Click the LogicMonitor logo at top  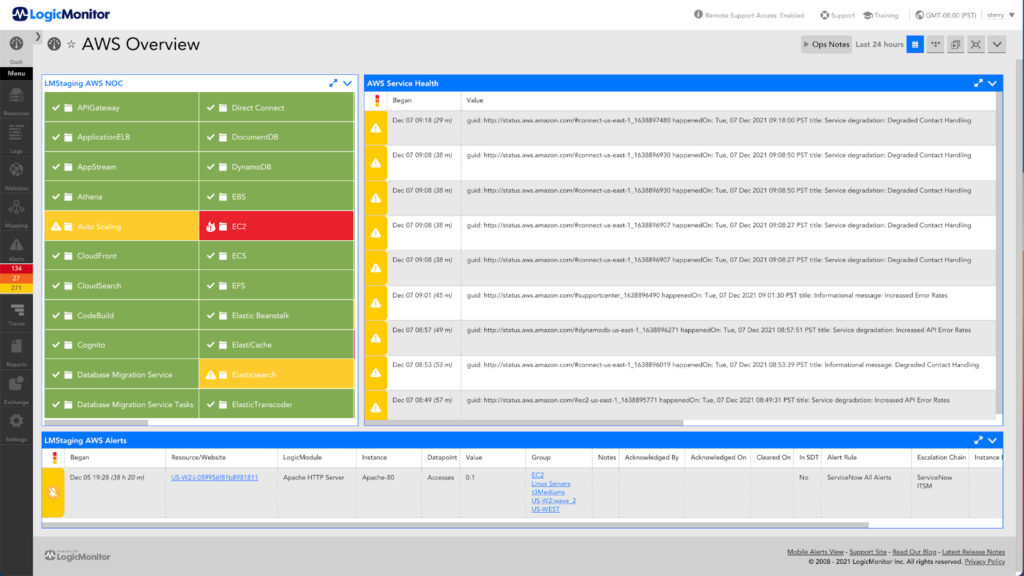(61, 14)
